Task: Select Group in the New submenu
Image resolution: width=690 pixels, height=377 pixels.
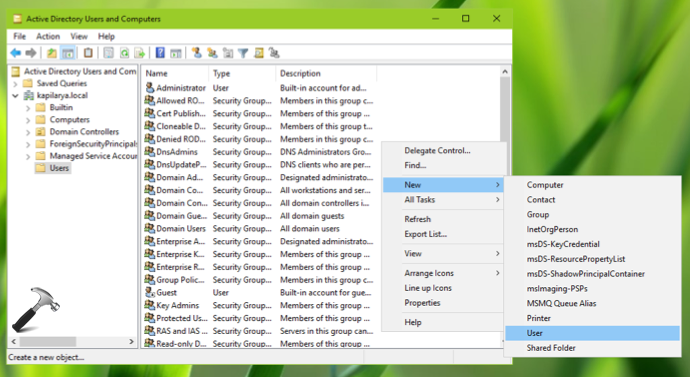Action: tap(592, 215)
